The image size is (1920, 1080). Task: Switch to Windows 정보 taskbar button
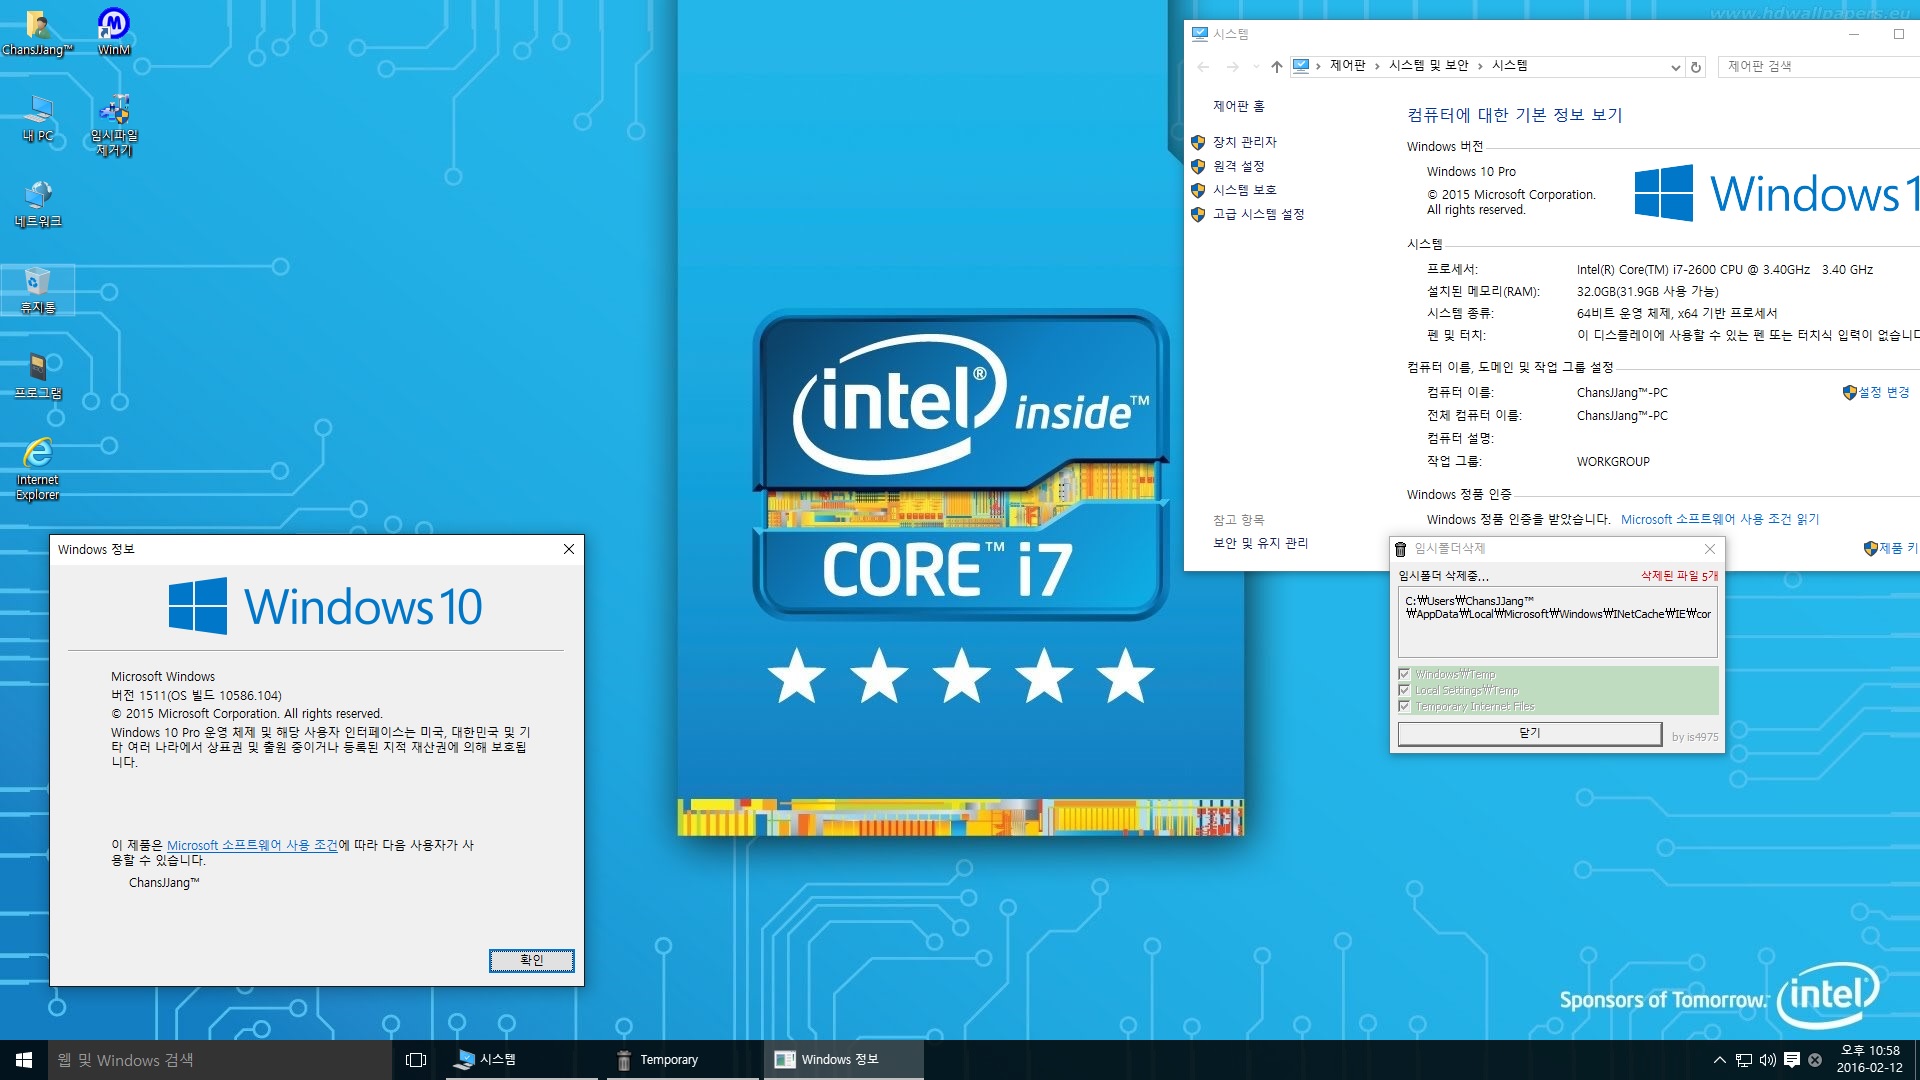tap(843, 1060)
